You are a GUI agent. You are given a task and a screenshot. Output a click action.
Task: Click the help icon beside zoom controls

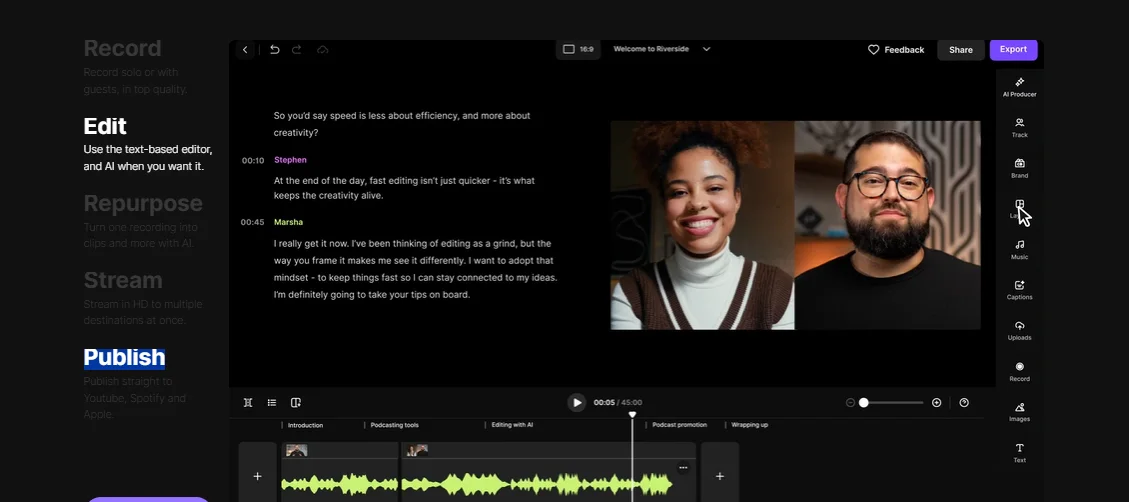(964, 403)
